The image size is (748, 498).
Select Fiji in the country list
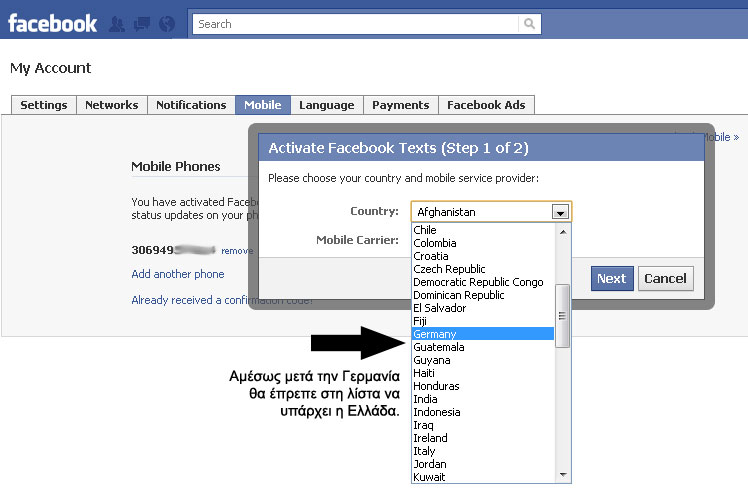[483, 321]
